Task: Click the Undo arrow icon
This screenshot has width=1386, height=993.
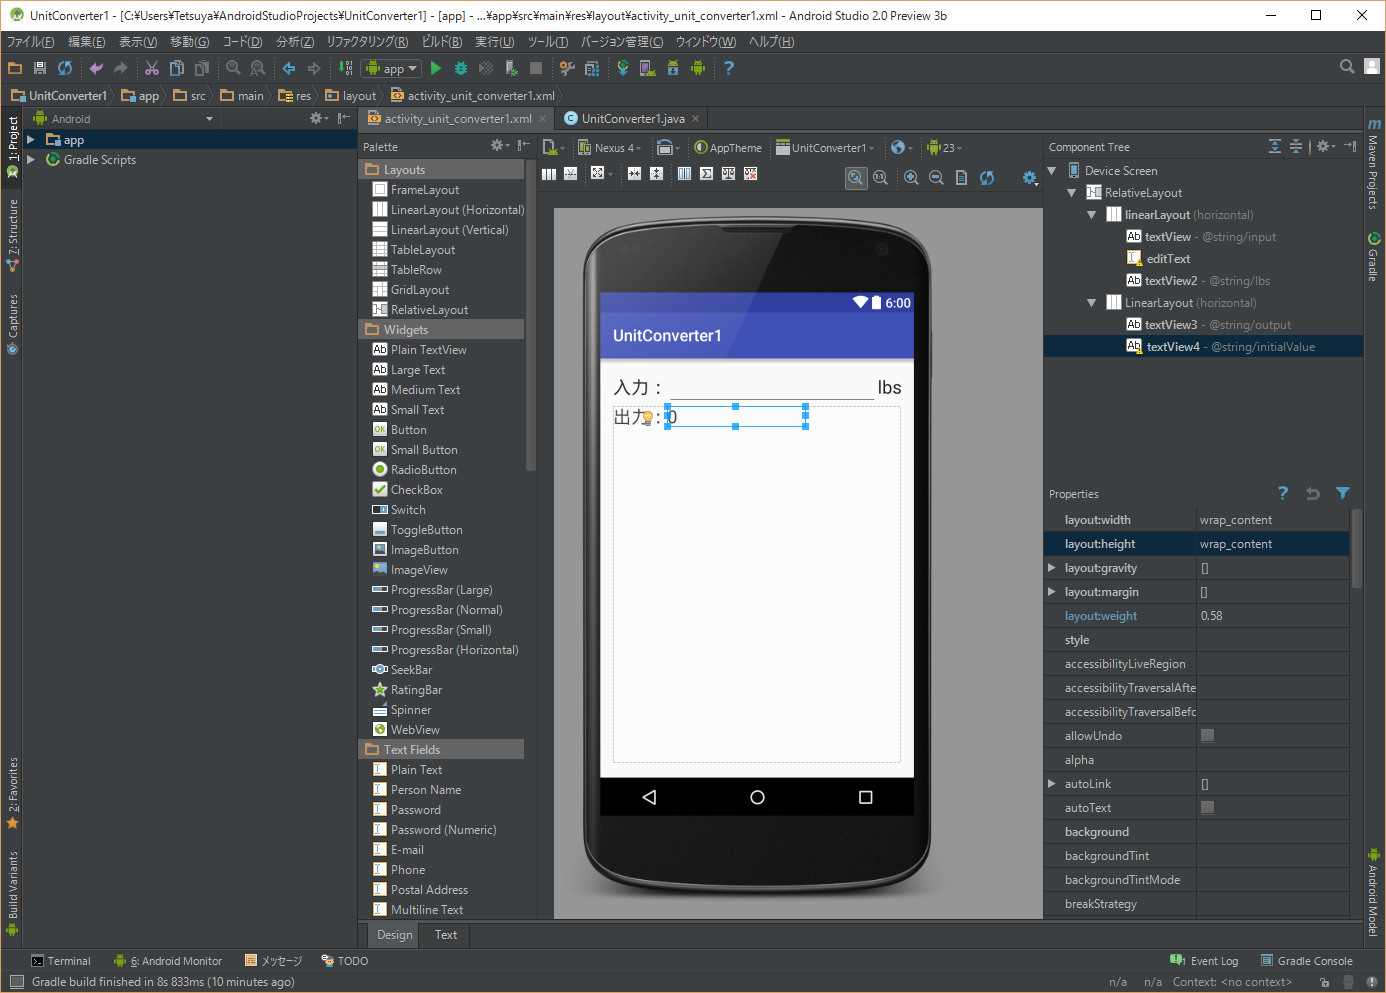Action: click(x=96, y=68)
